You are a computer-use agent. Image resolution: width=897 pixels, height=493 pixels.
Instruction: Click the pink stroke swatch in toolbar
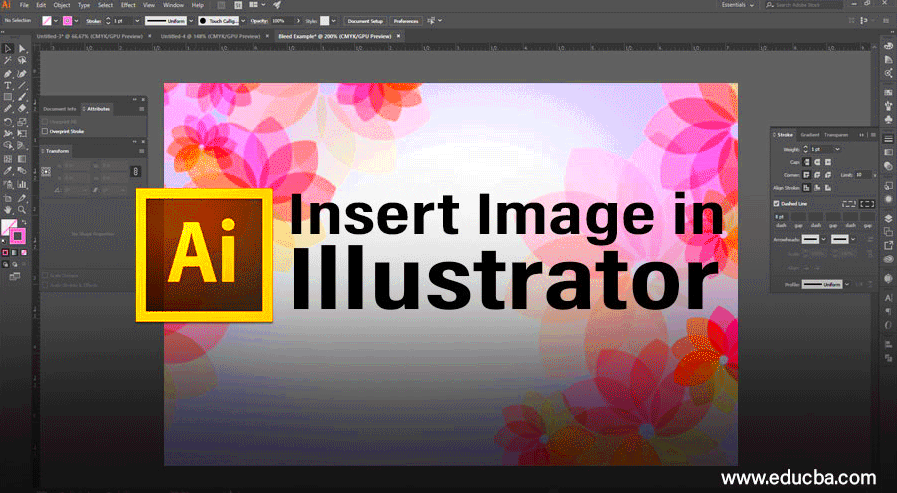coord(18,235)
